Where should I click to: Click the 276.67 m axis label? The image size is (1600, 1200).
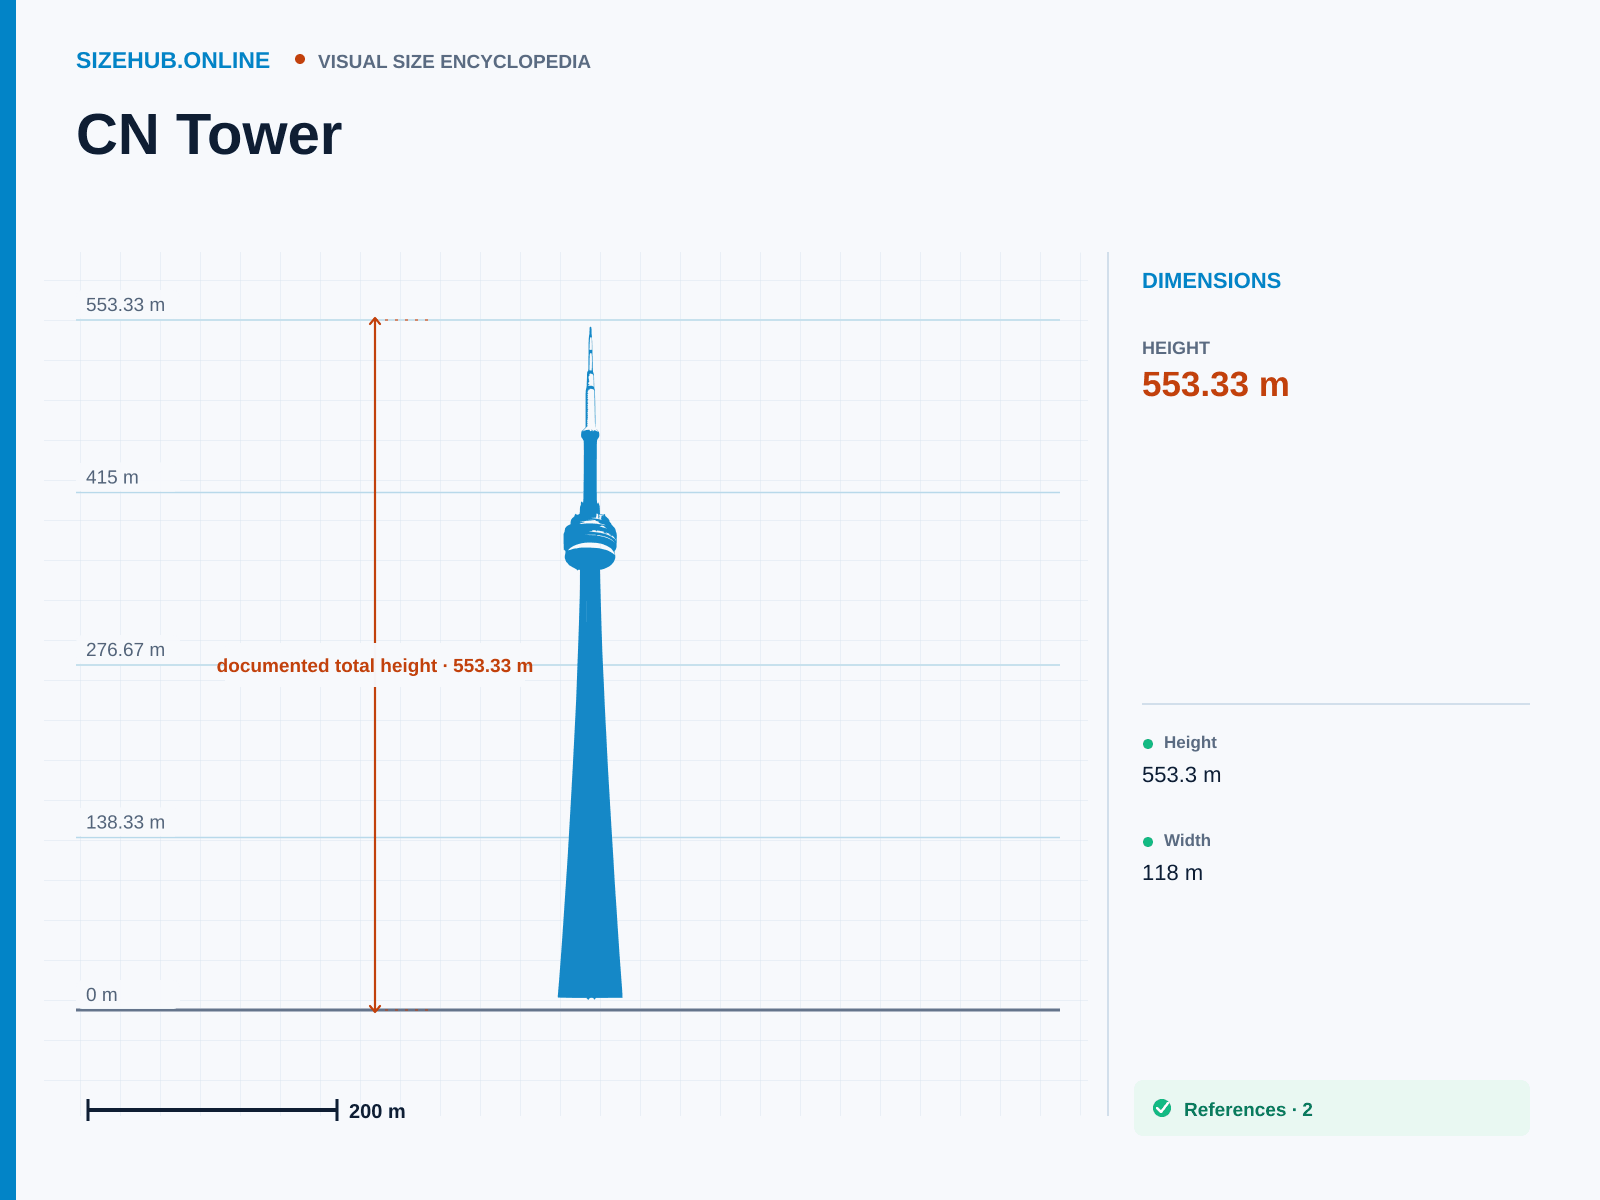coord(125,650)
